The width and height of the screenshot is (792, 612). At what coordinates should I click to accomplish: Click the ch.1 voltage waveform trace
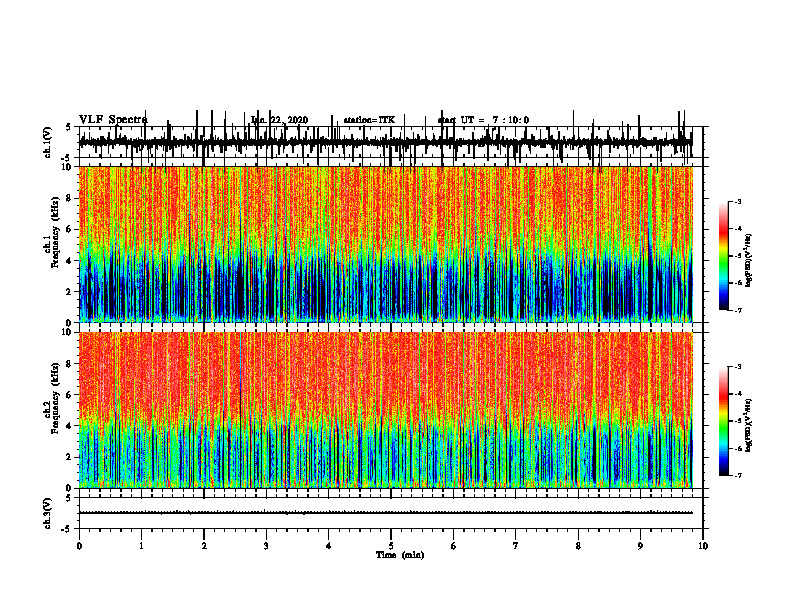coord(385,142)
